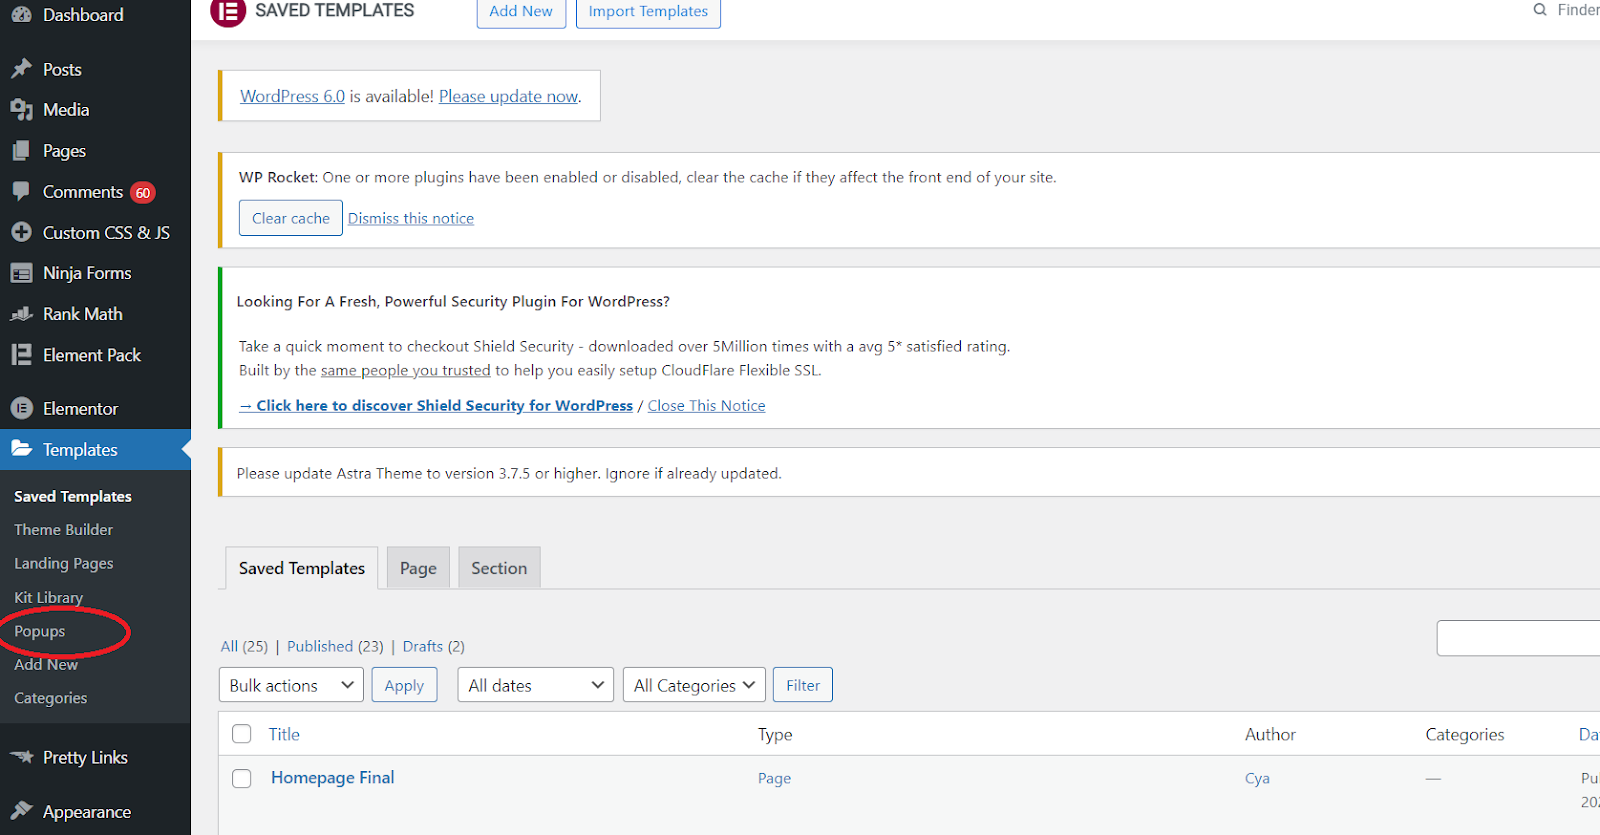Click the Custom CSS & JS plus icon

point(21,232)
